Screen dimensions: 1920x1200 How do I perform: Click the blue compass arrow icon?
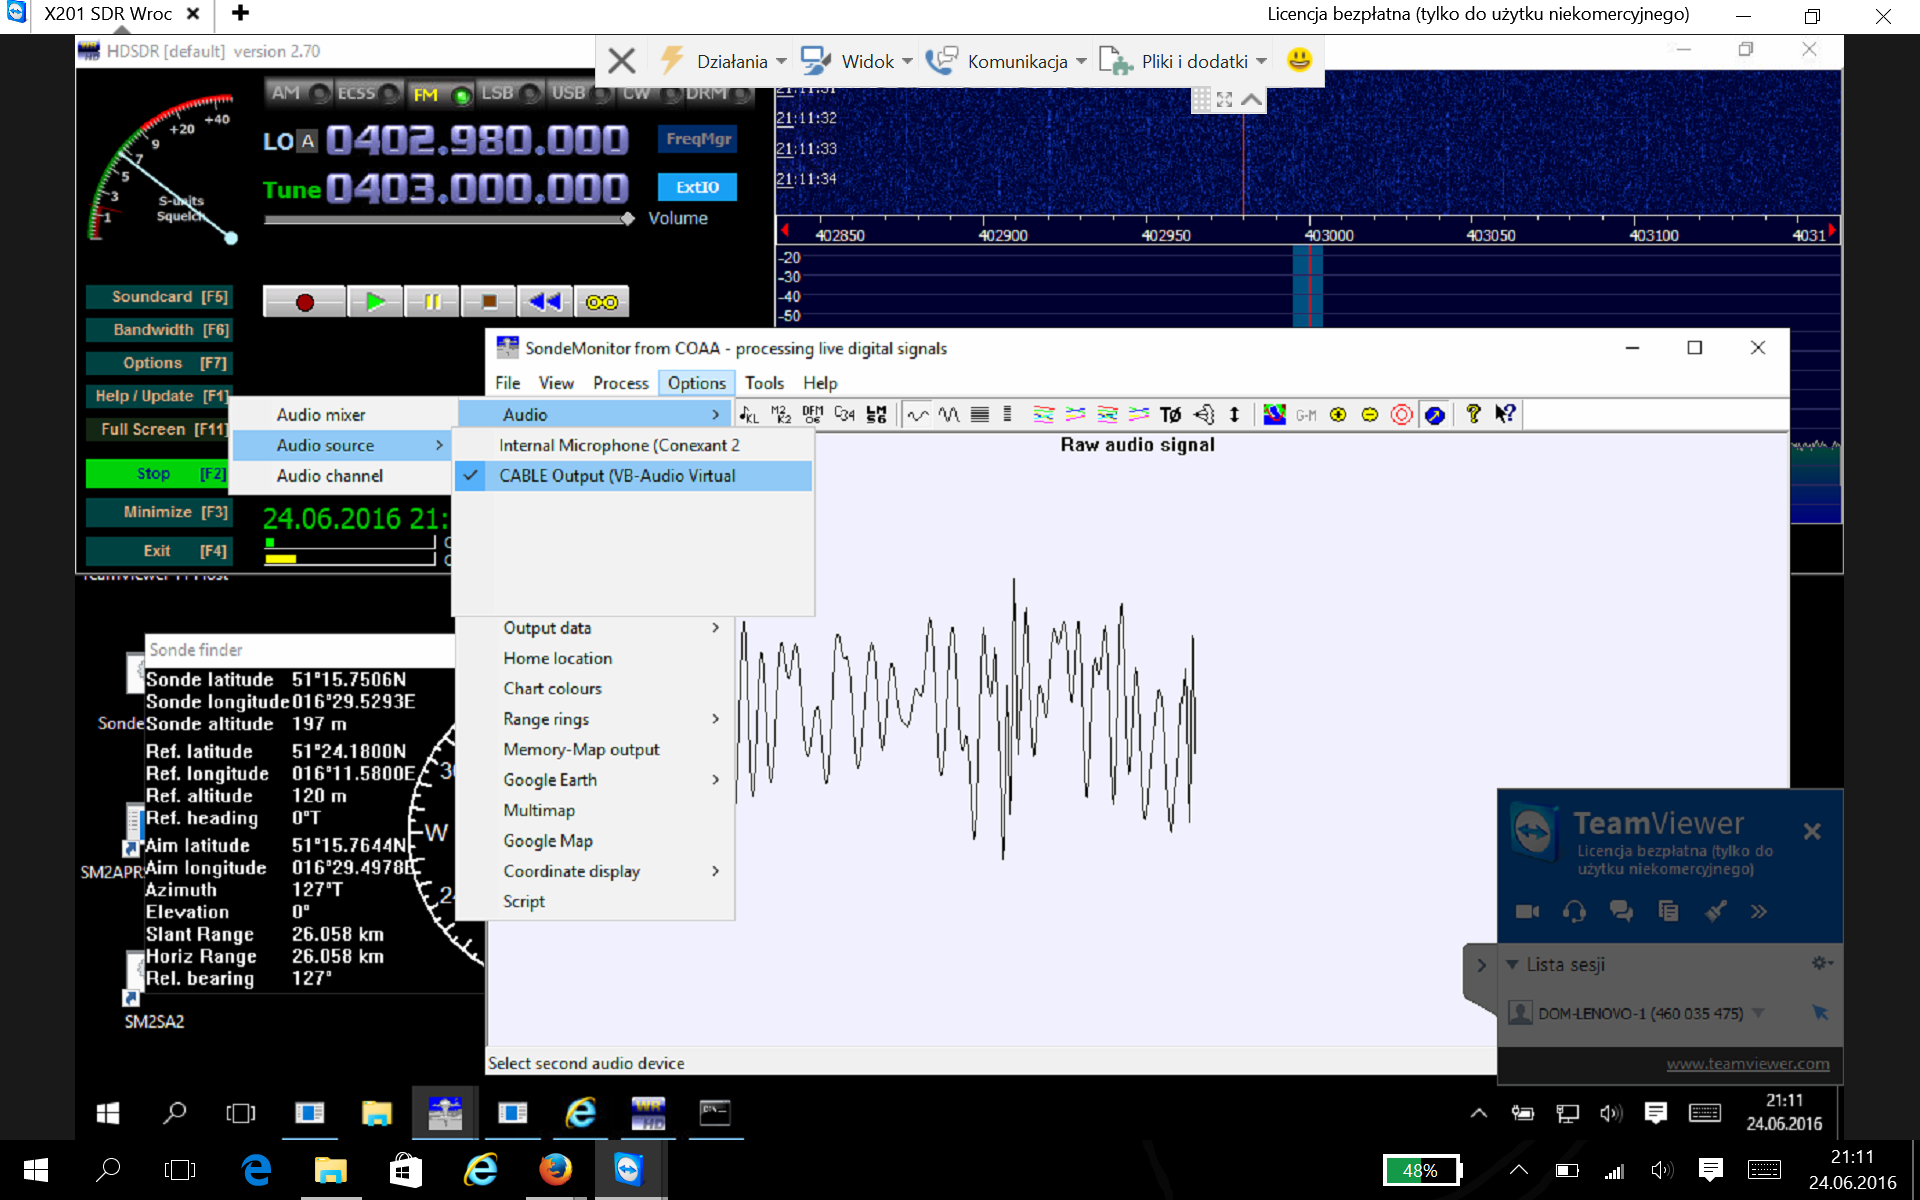(x=1434, y=414)
